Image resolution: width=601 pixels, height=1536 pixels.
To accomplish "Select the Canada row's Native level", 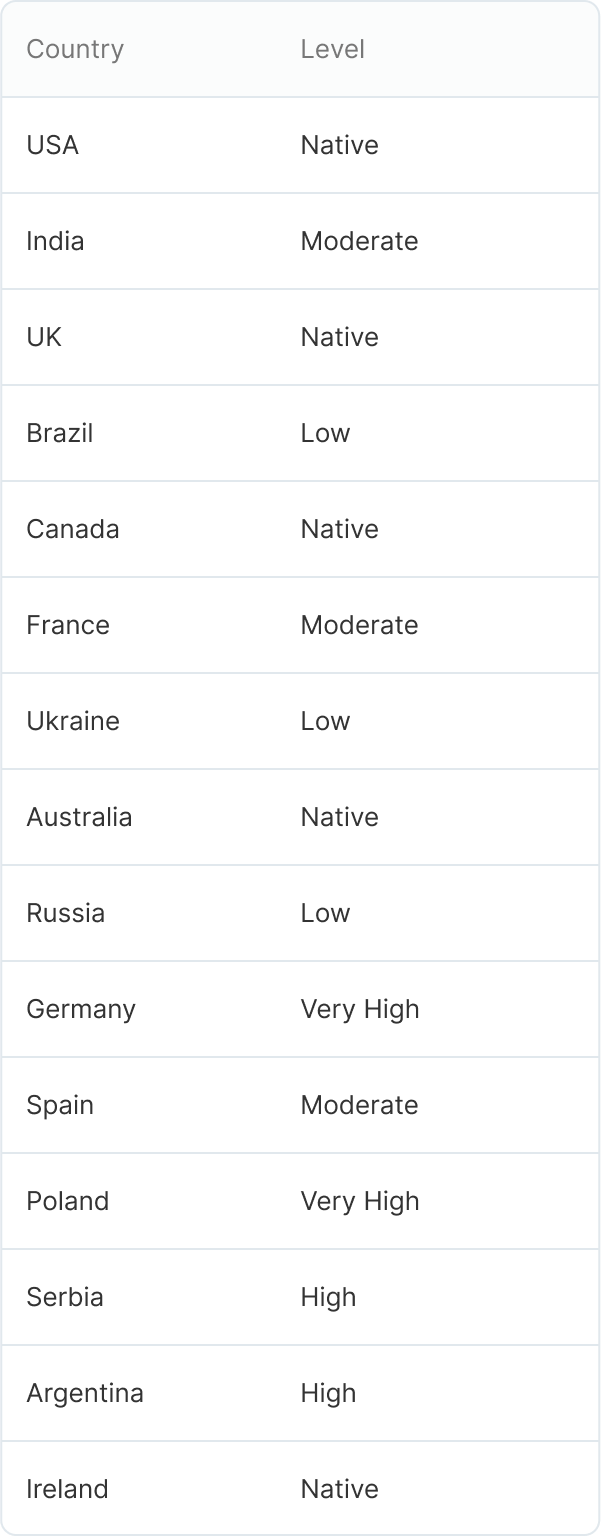I will (x=340, y=529).
